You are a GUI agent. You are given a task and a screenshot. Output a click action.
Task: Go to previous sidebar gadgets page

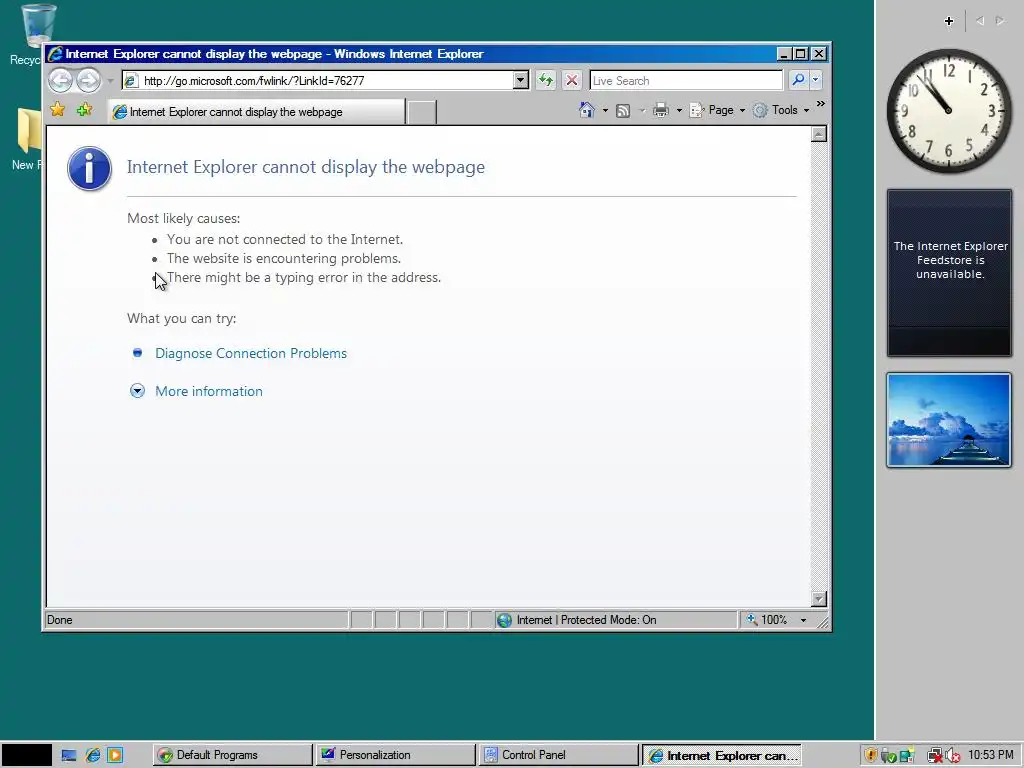pos(980,21)
